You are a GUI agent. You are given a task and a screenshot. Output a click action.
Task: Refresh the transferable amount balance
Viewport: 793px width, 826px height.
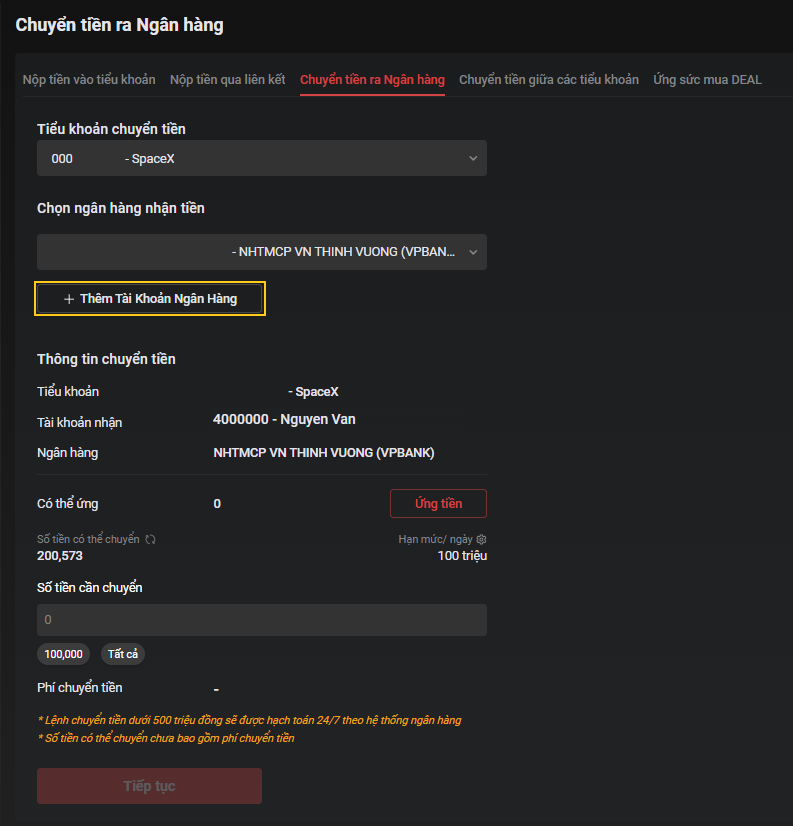(x=151, y=539)
